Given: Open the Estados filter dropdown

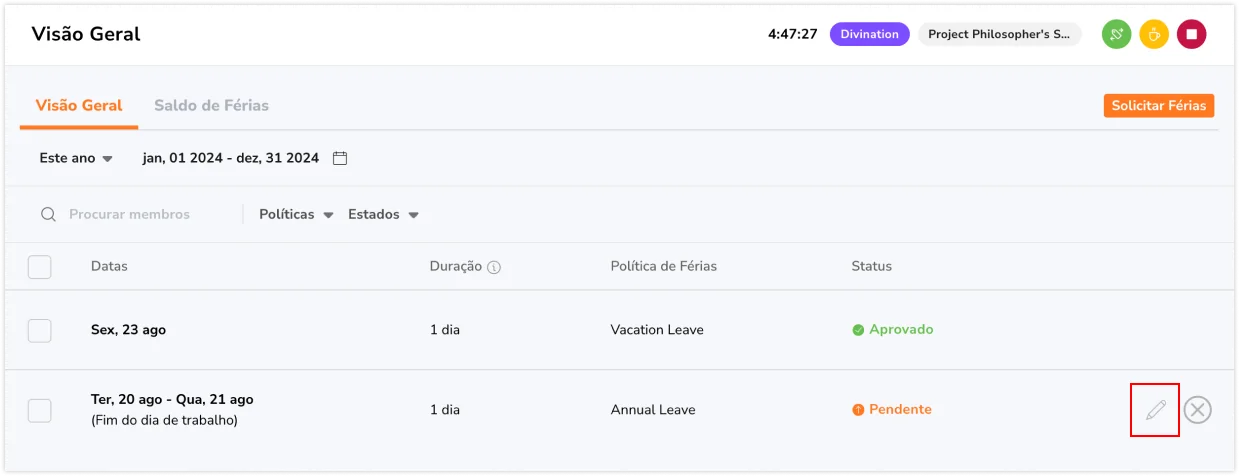Looking at the screenshot, I should 383,214.
